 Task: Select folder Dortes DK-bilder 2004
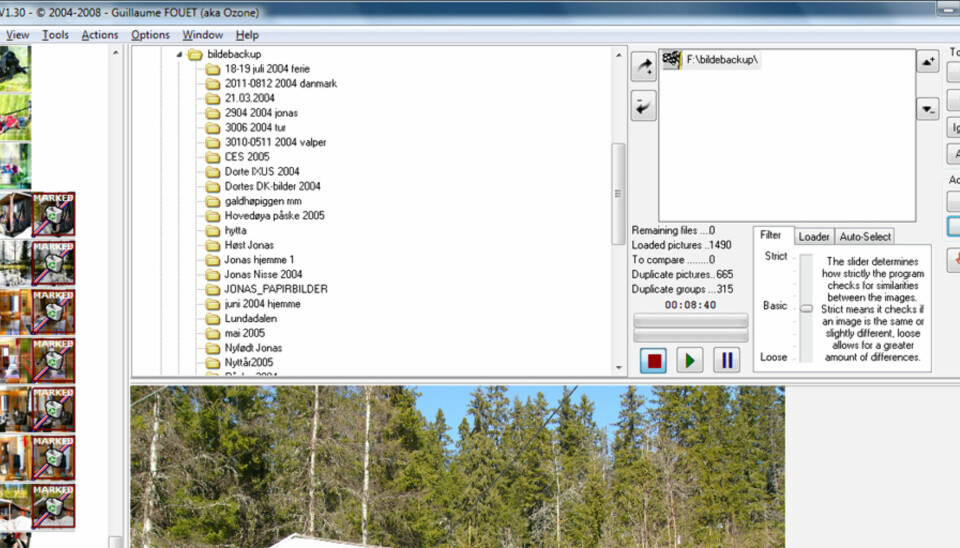272,186
